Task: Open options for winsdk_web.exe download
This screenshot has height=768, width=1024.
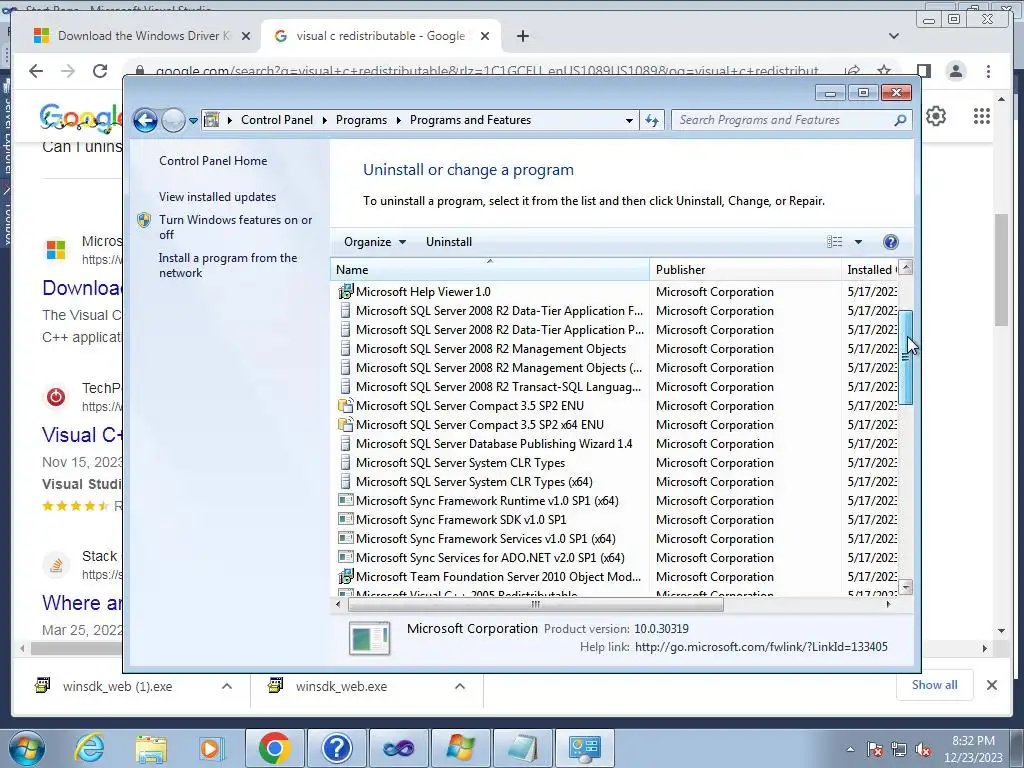Action: point(460,686)
